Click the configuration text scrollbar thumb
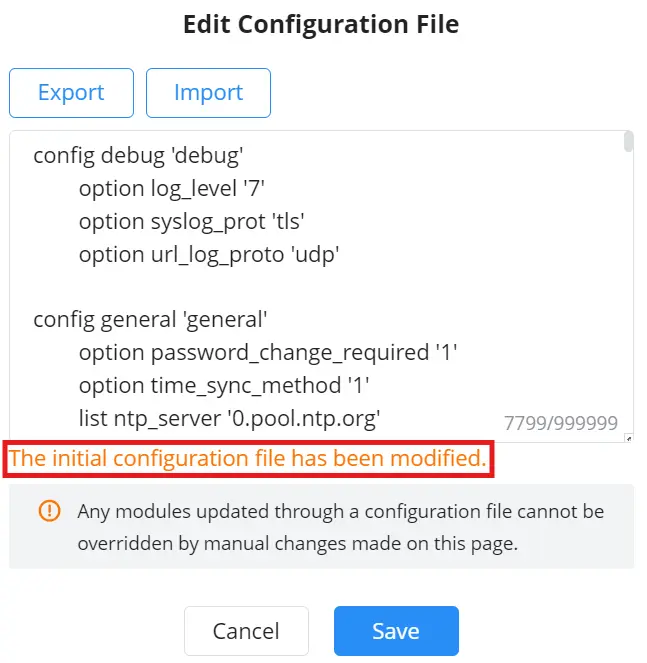Screen dimensions: 647x663 pos(628,141)
